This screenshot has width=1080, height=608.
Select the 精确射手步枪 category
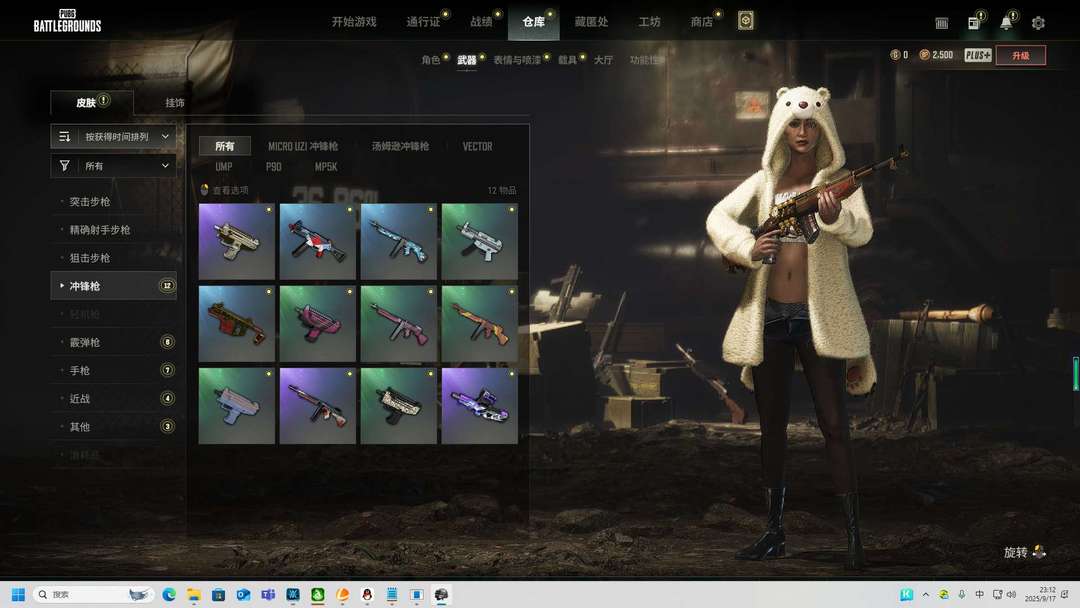114,230
